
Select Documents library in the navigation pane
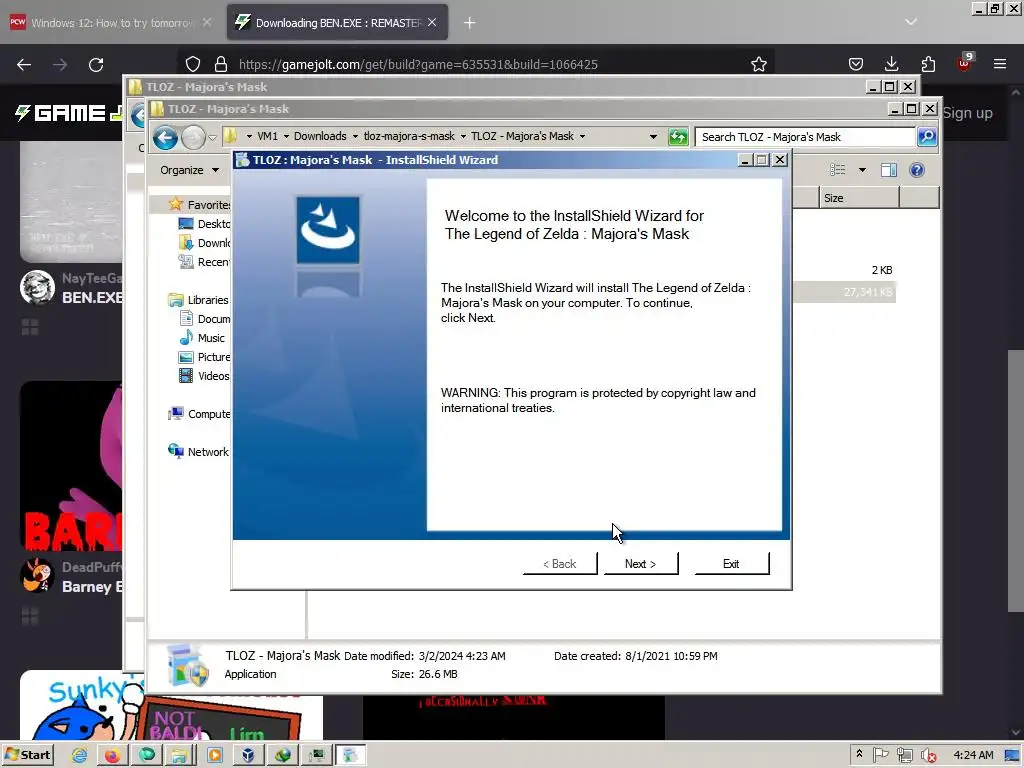[204, 319]
